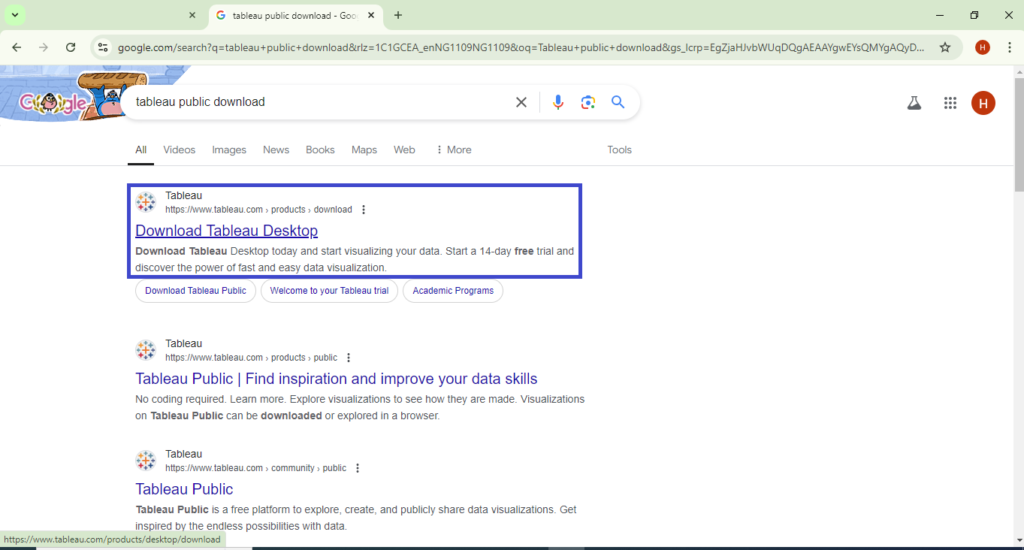Click Welcome to your Tableau trial chip

[x=329, y=291]
